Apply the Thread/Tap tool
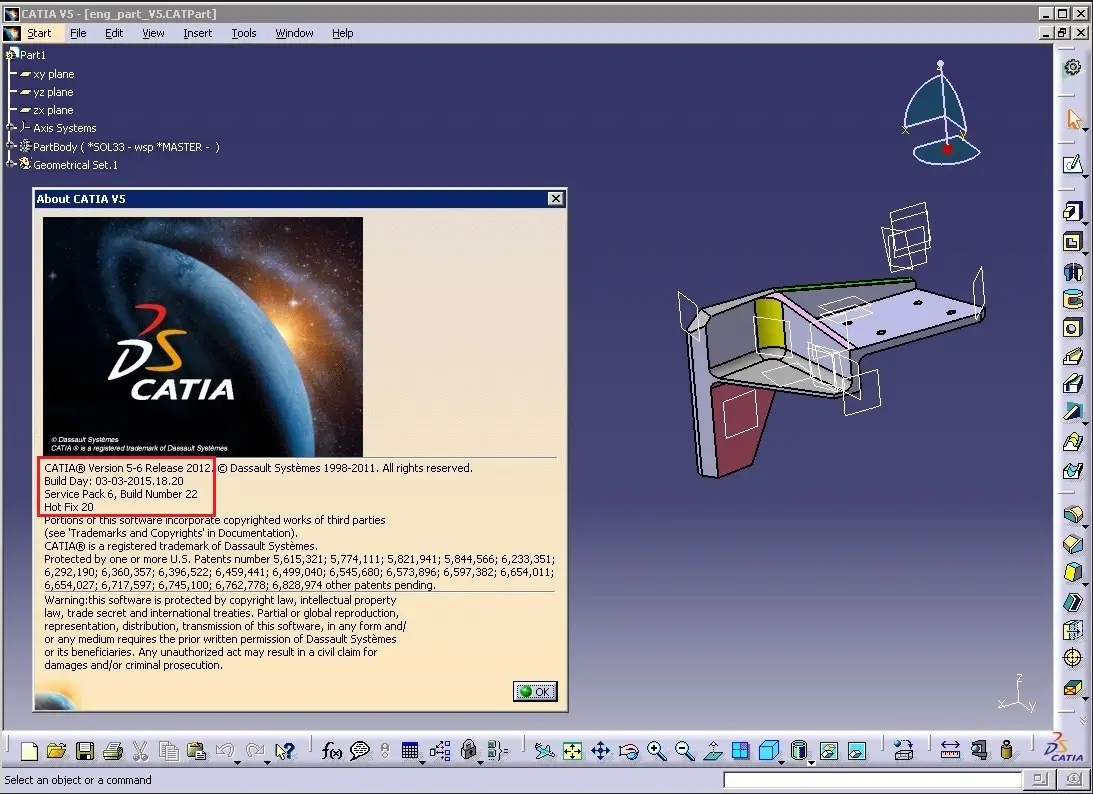 [1073, 657]
